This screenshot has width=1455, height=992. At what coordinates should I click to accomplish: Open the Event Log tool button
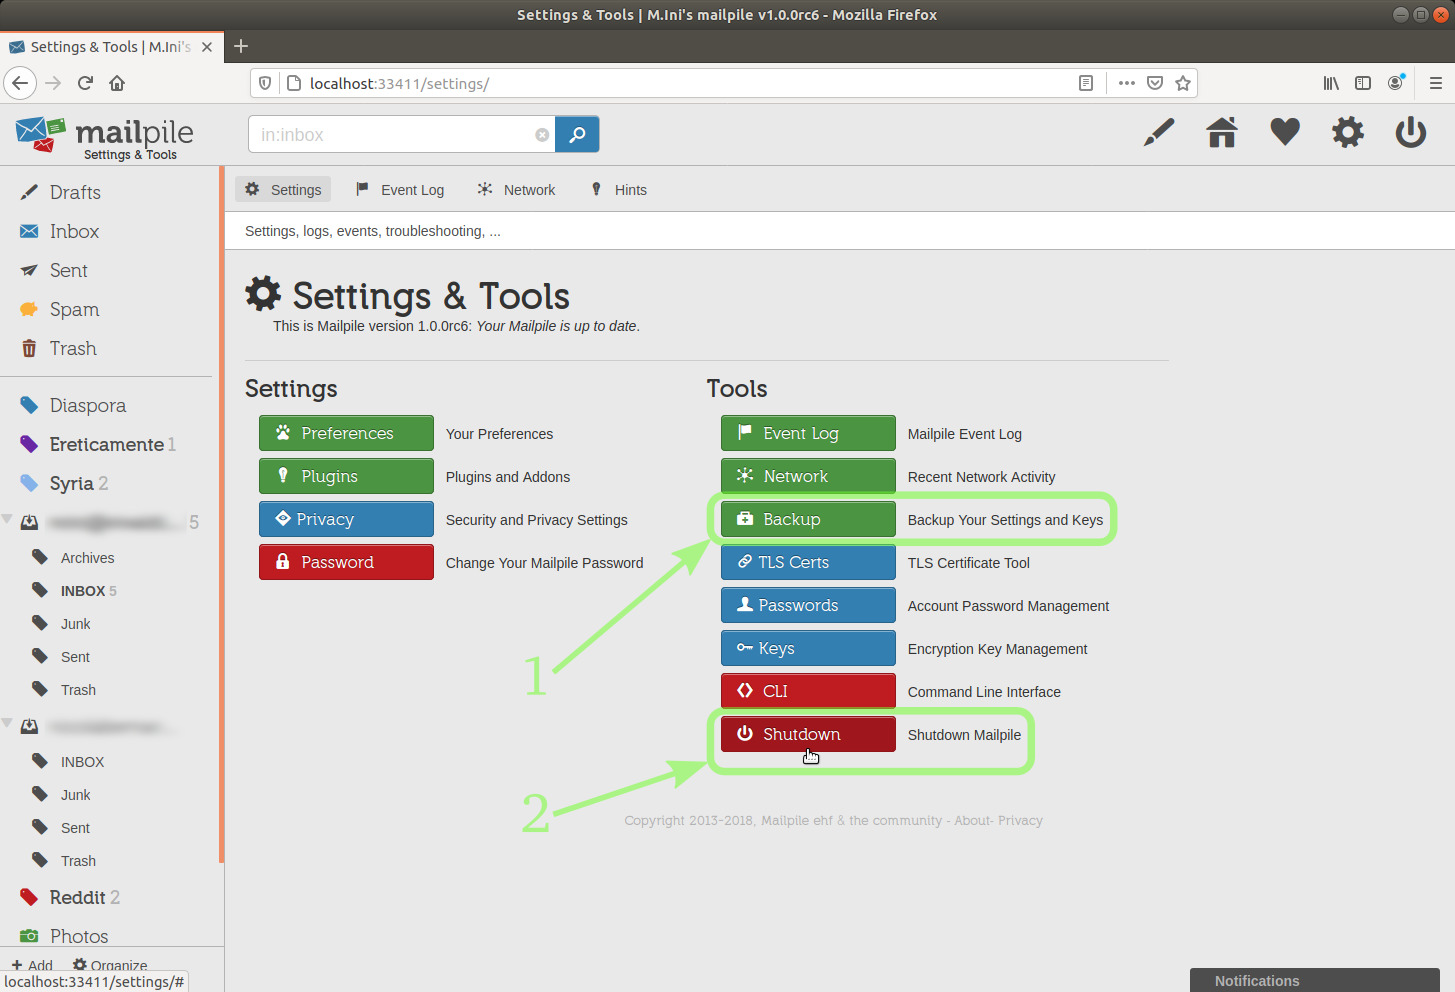tap(808, 433)
